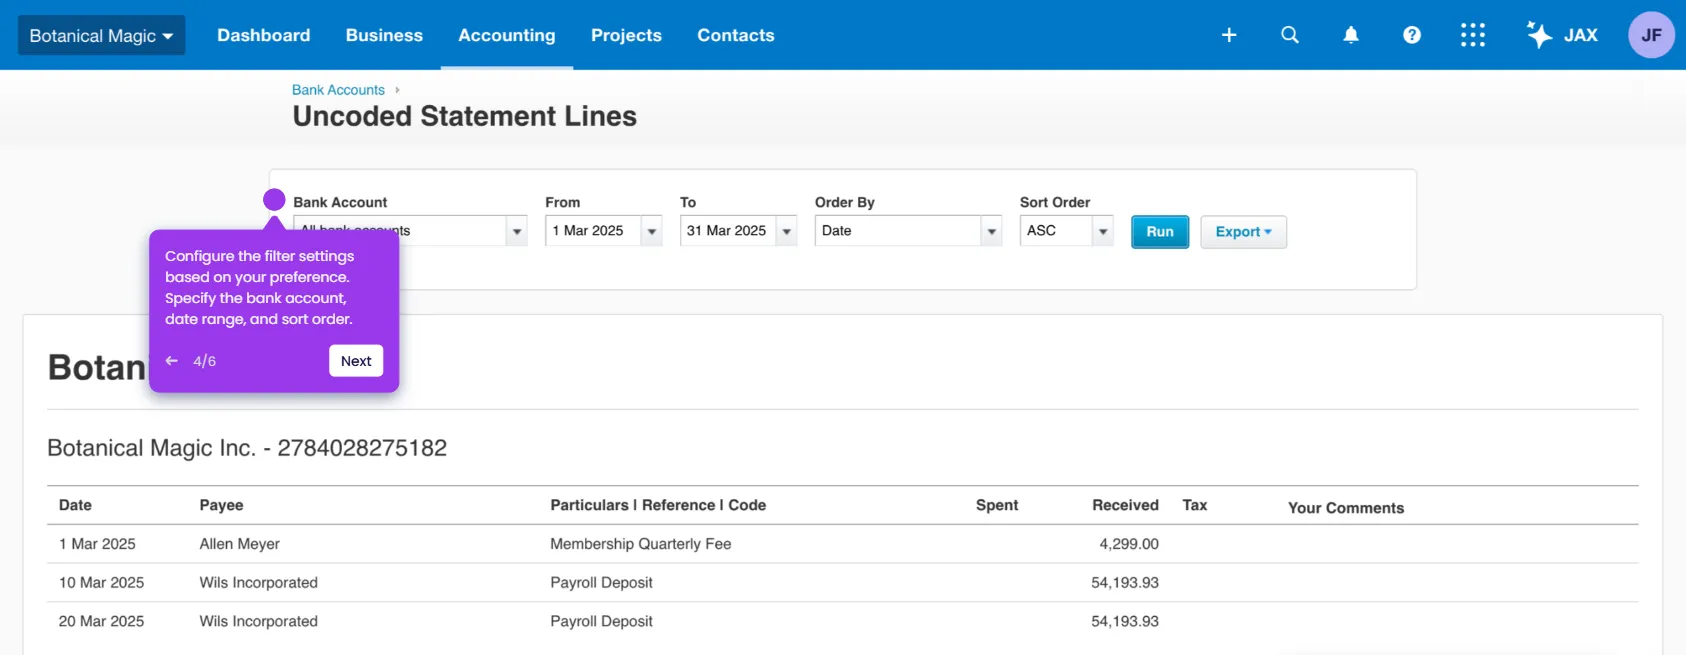
Task: Open the plus quick-create icon
Action: pyautogui.click(x=1229, y=35)
